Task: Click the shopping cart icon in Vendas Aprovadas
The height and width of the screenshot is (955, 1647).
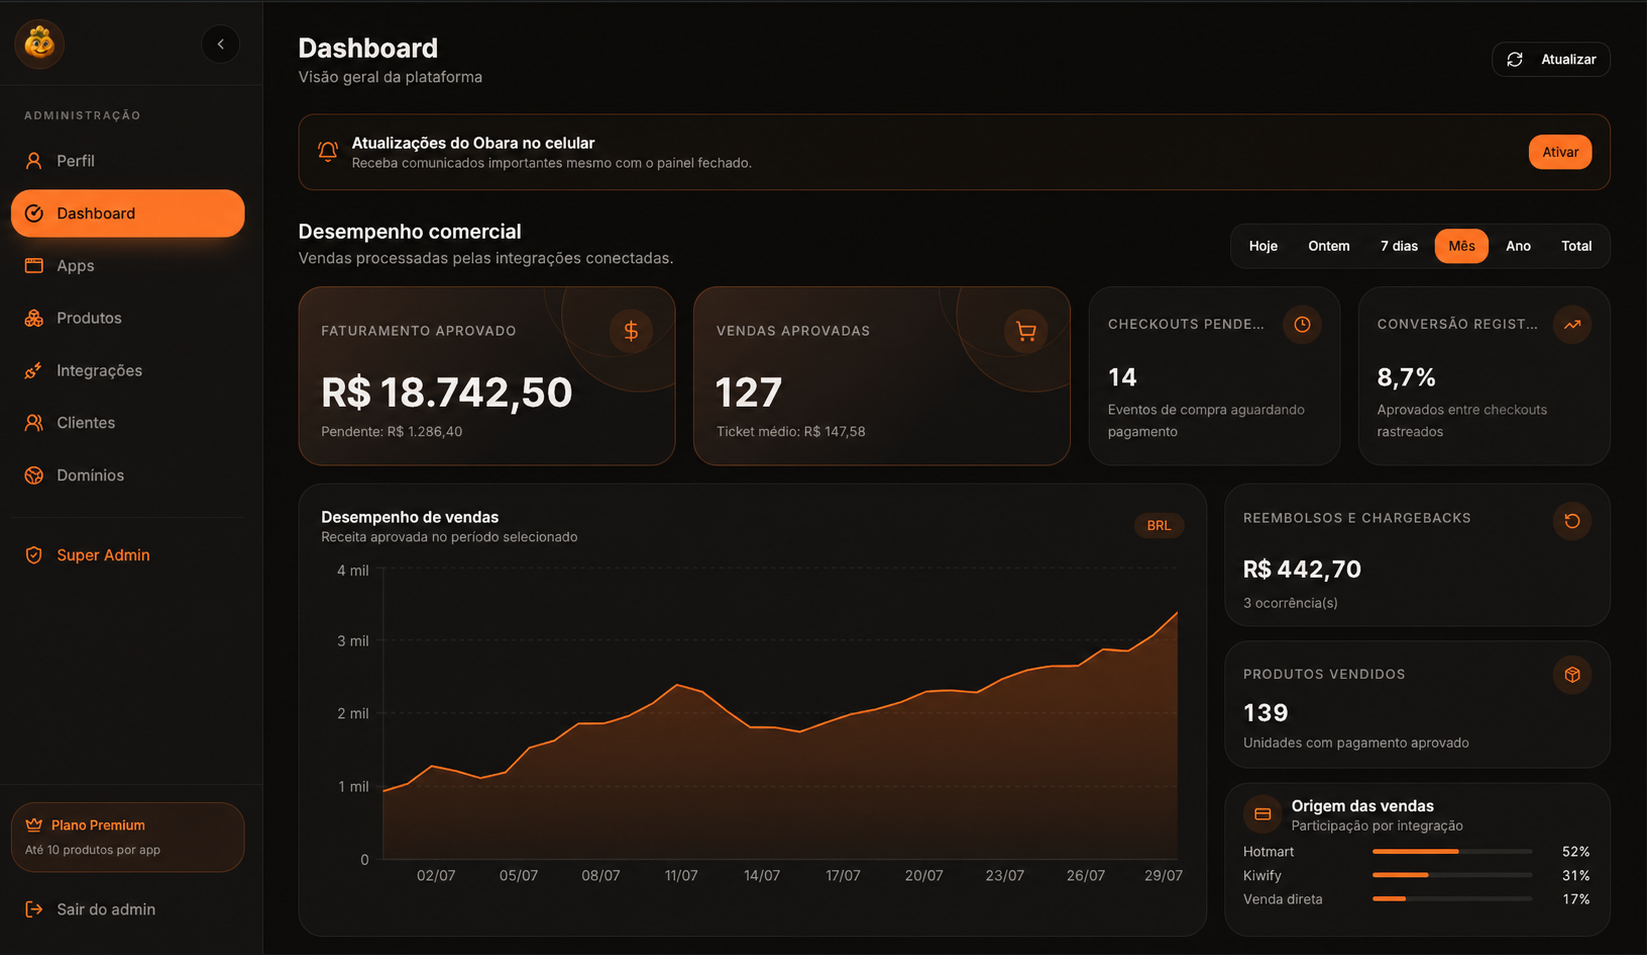Action: (1026, 331)
